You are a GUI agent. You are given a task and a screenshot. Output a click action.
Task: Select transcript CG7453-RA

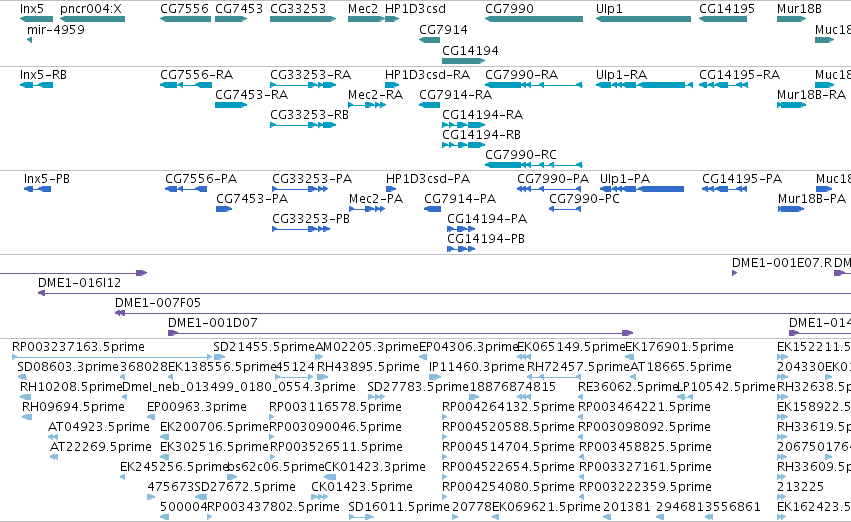click(252, 95)
